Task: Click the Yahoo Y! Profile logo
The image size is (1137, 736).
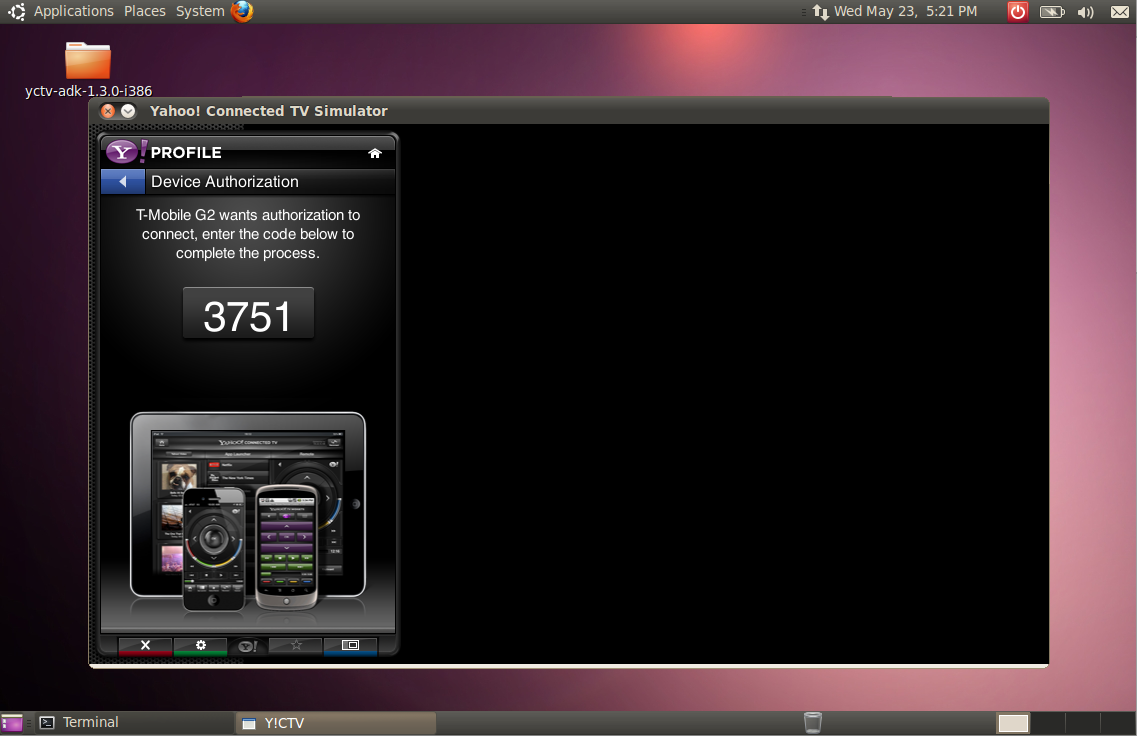Action: pyautogui.click(x=127, y=152)
